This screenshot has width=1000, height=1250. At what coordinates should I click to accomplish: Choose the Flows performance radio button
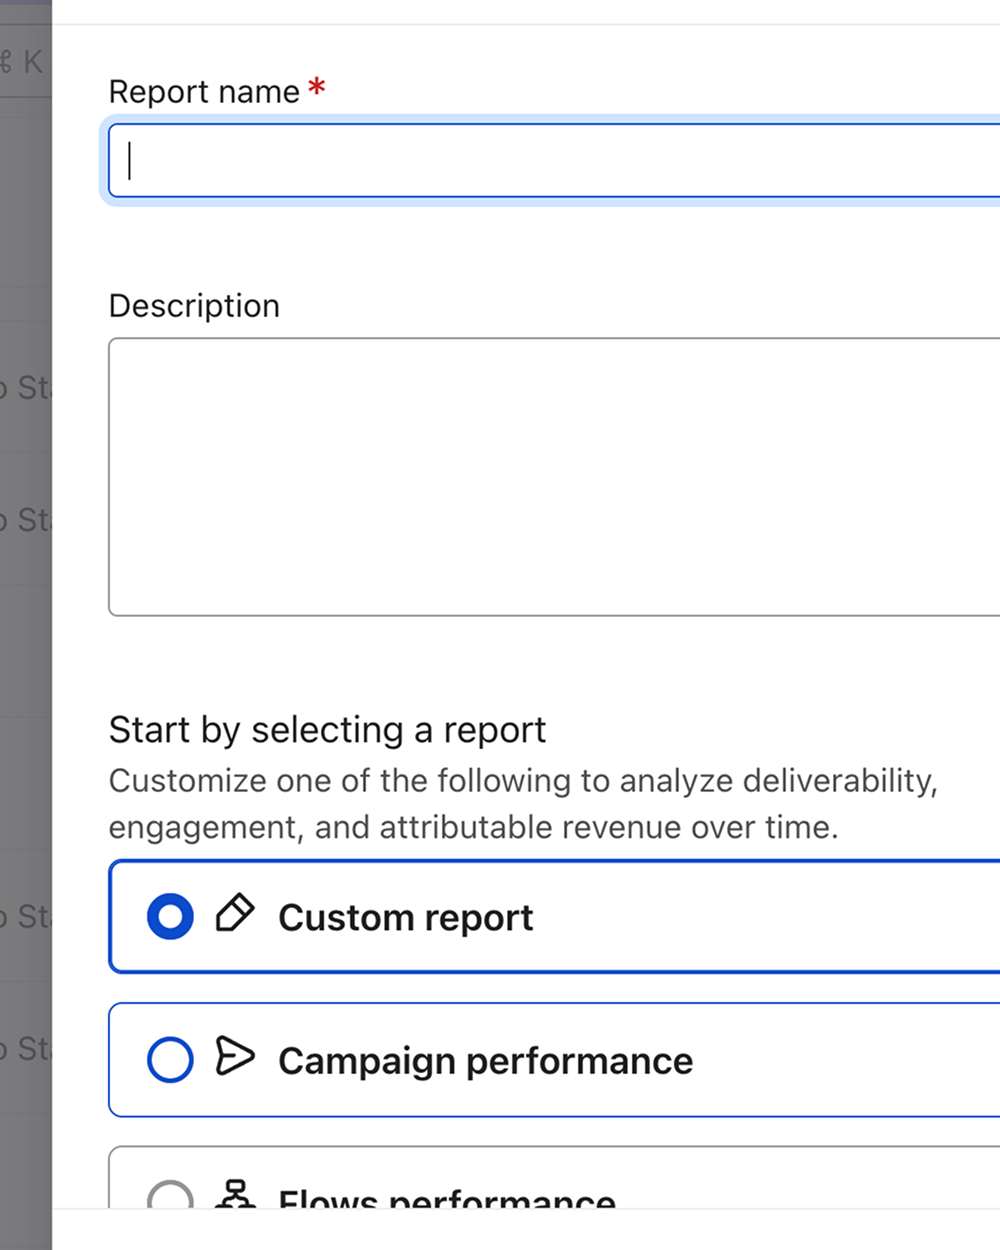click(170, 1197)
